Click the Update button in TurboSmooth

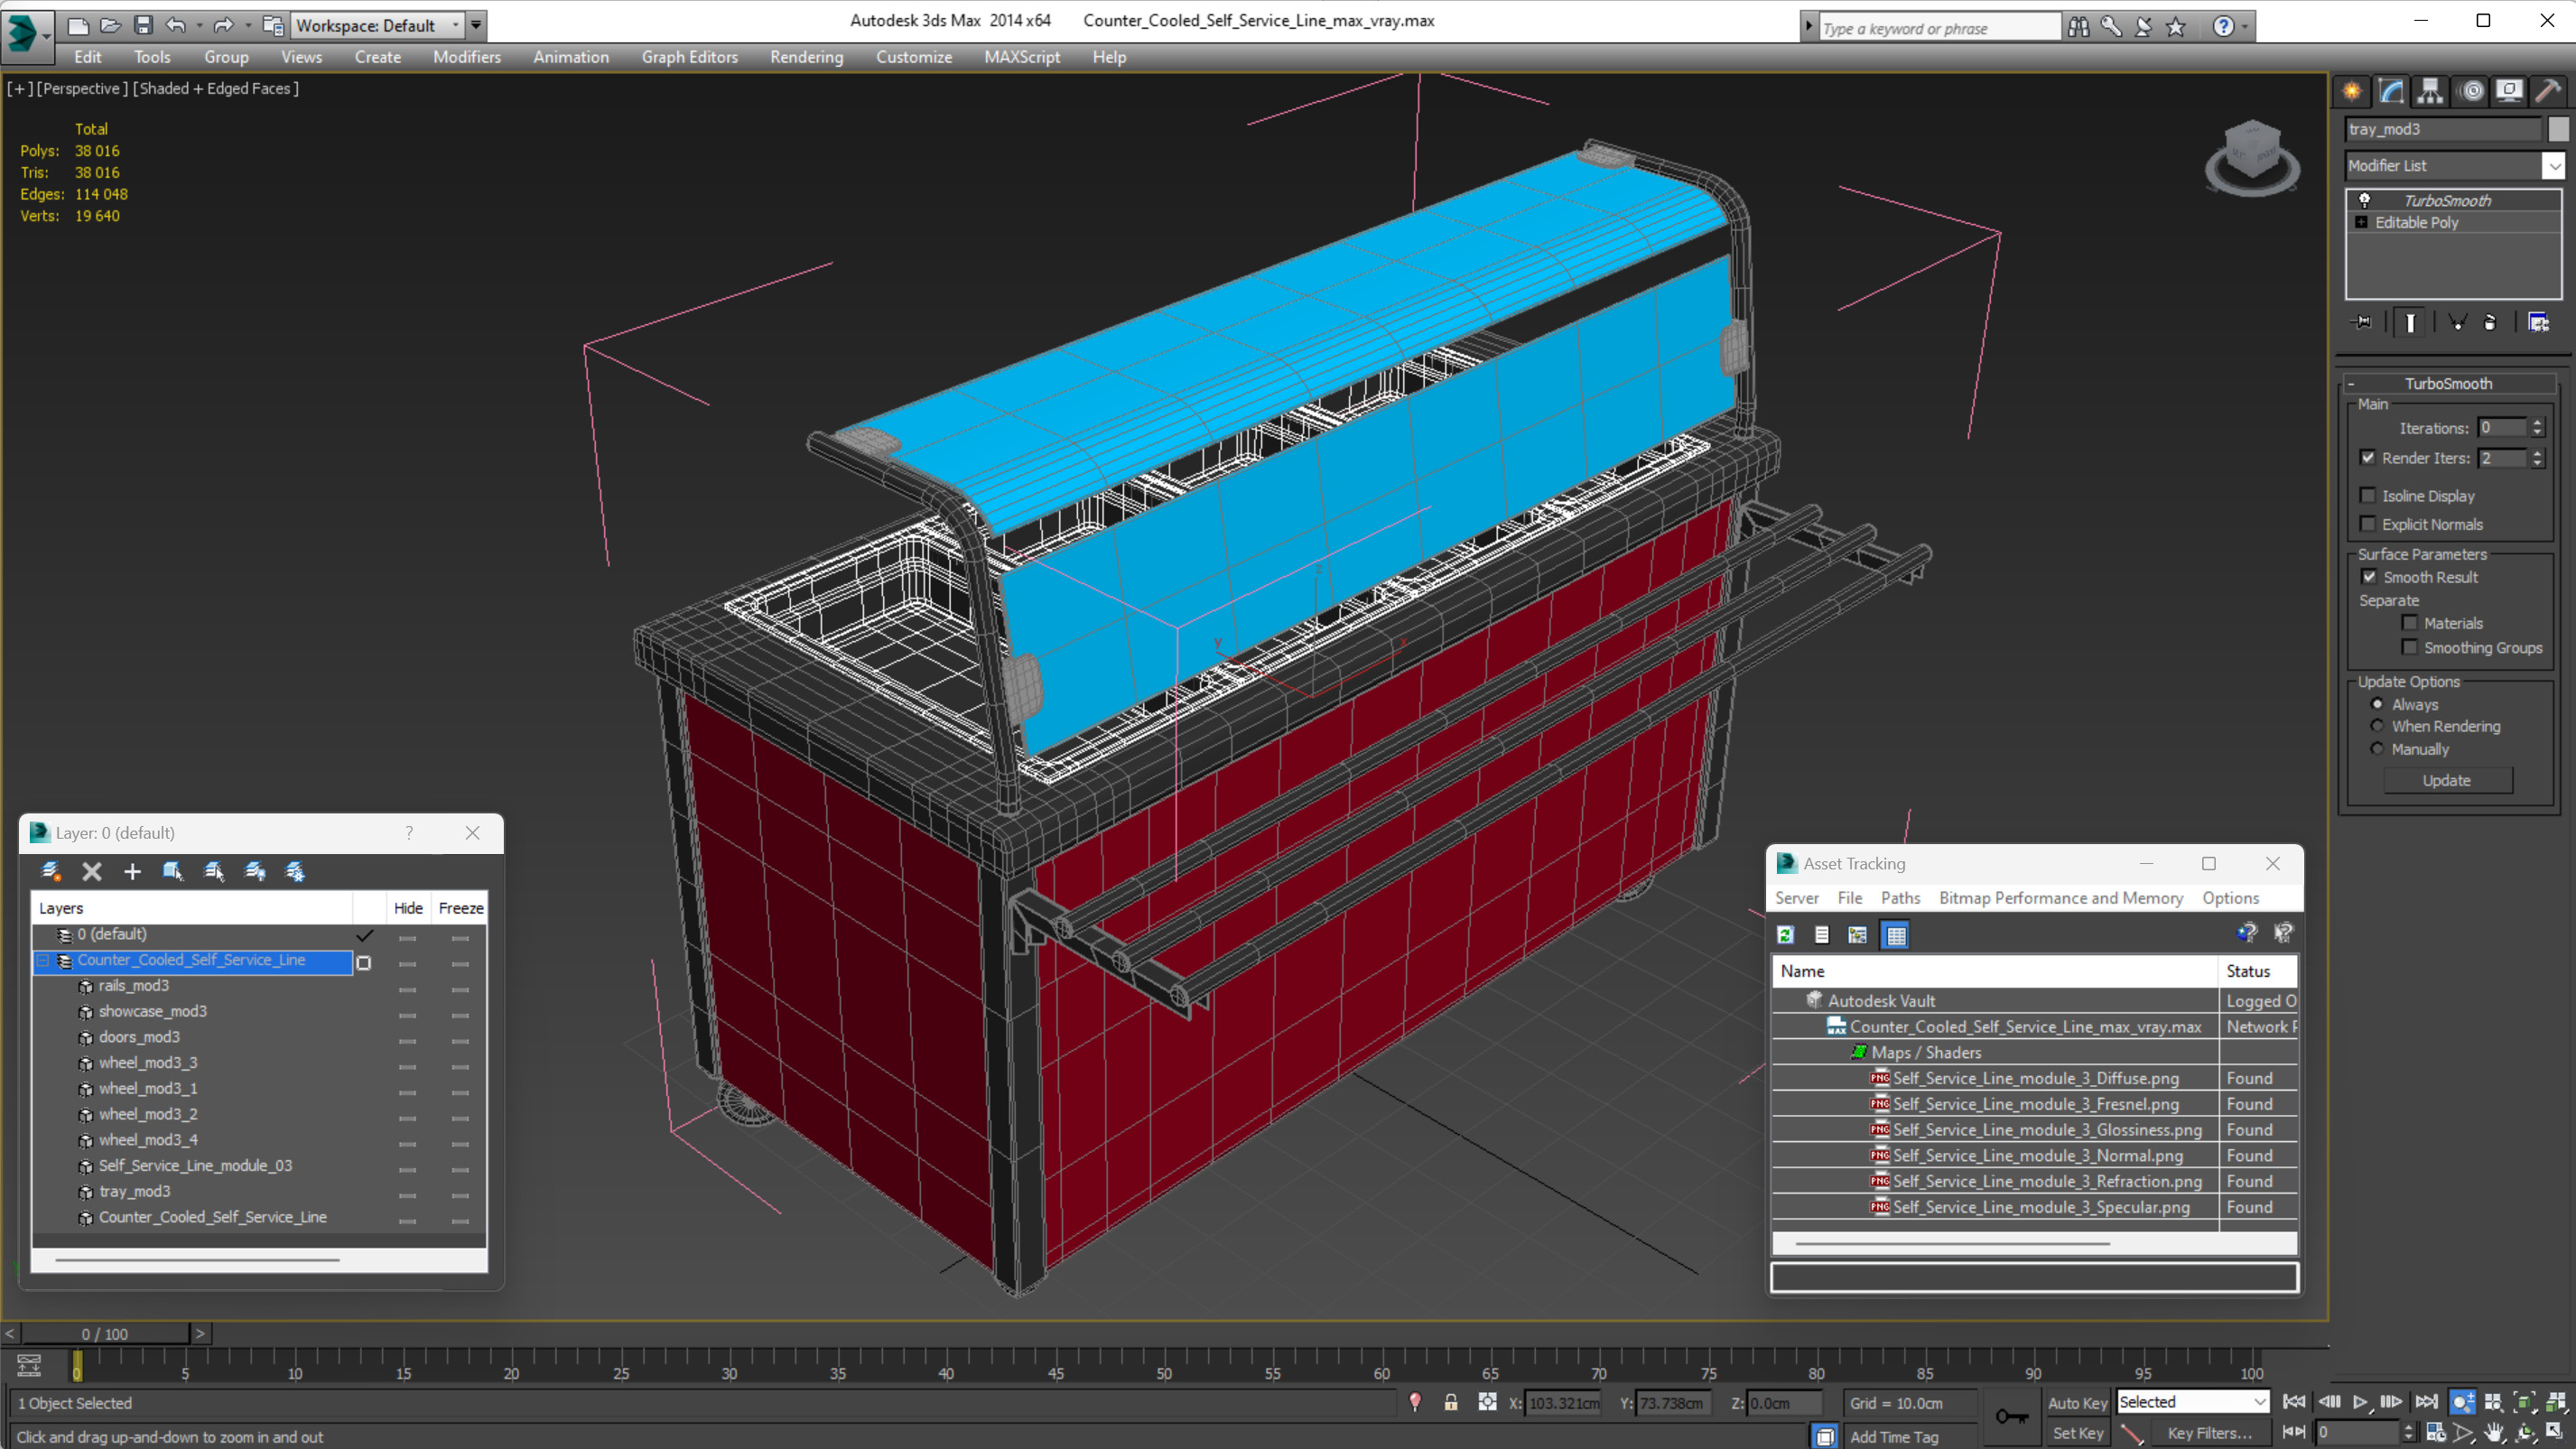pos(2446,780)
